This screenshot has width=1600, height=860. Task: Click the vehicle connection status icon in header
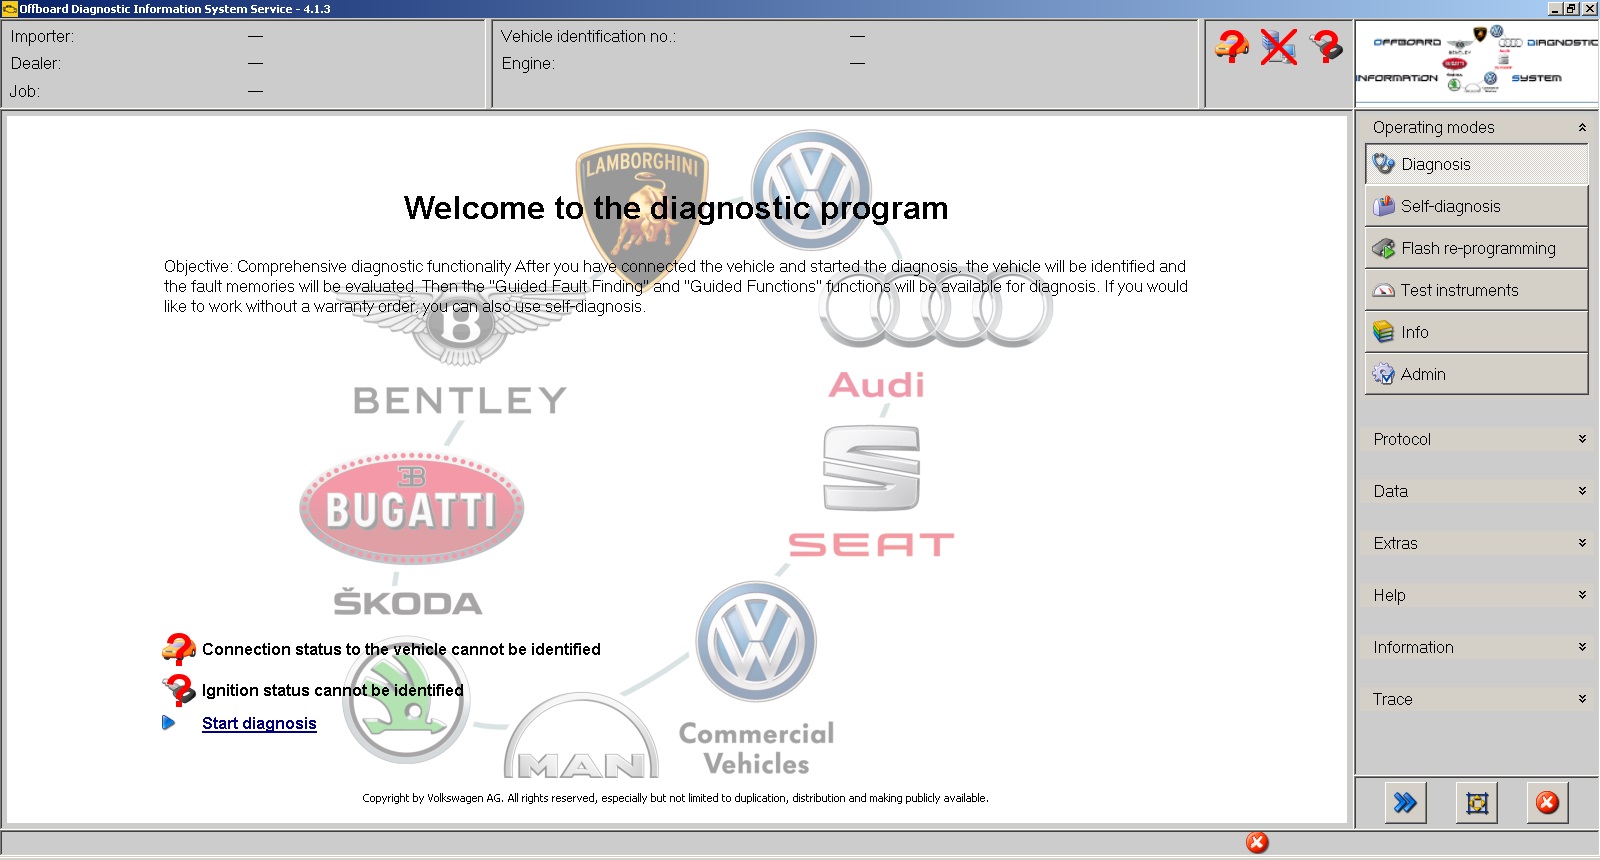coord(1232,46)
